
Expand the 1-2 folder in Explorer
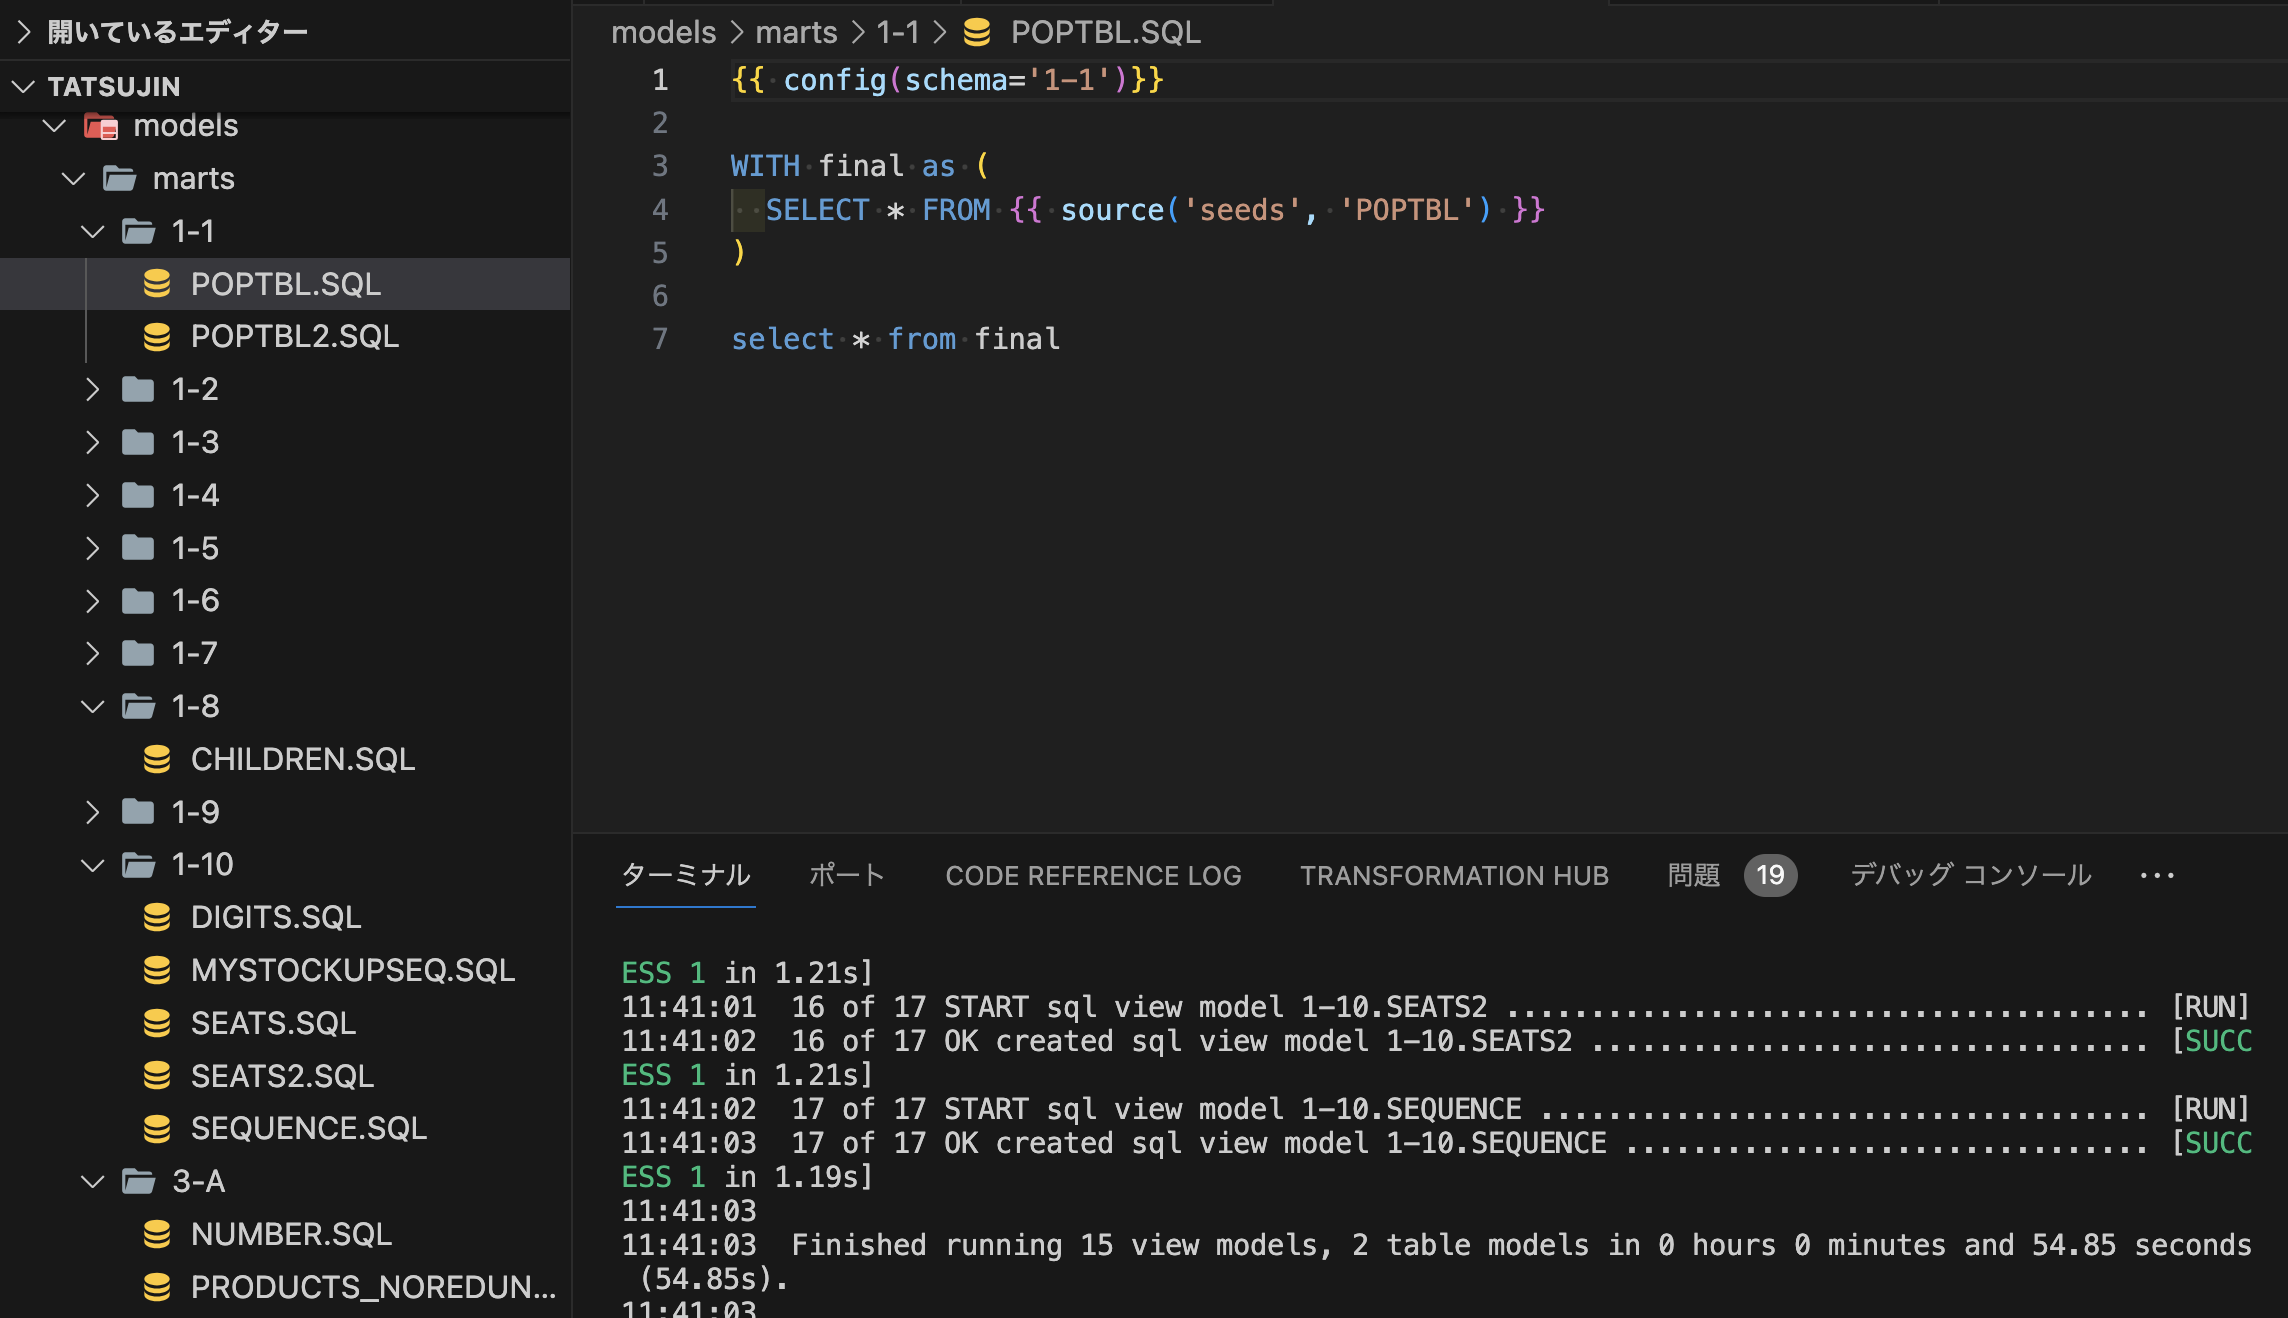click(x=93, y=389)
